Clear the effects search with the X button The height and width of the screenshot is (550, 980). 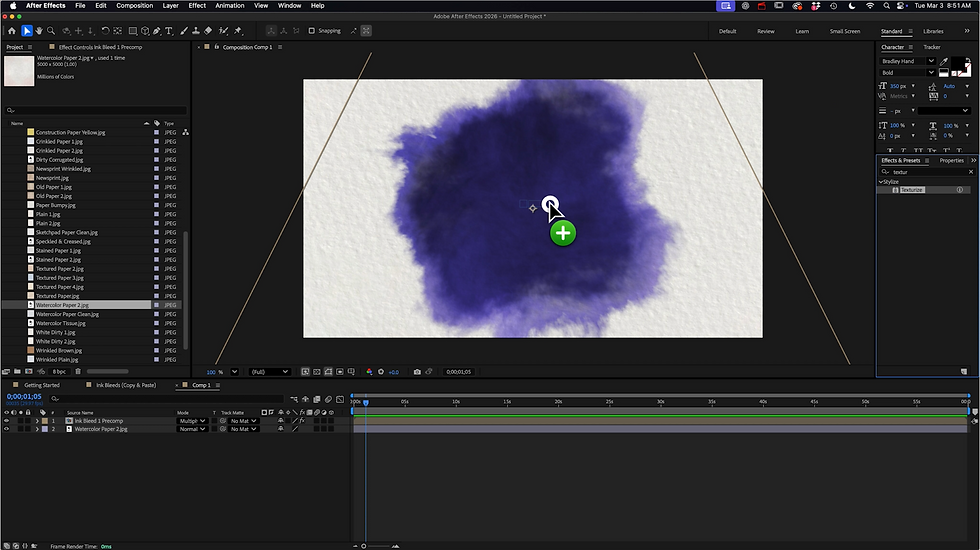[x=971, y=172]
